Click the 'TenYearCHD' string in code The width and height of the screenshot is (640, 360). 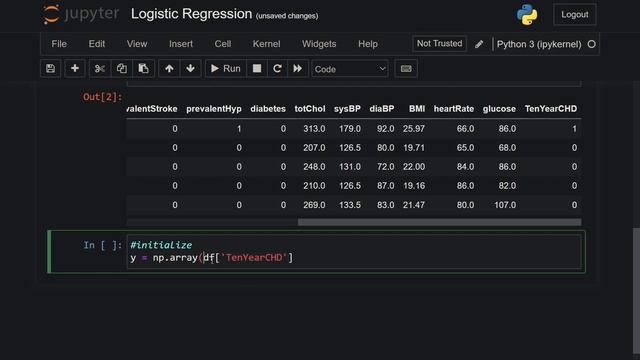[x=254, y=258]
